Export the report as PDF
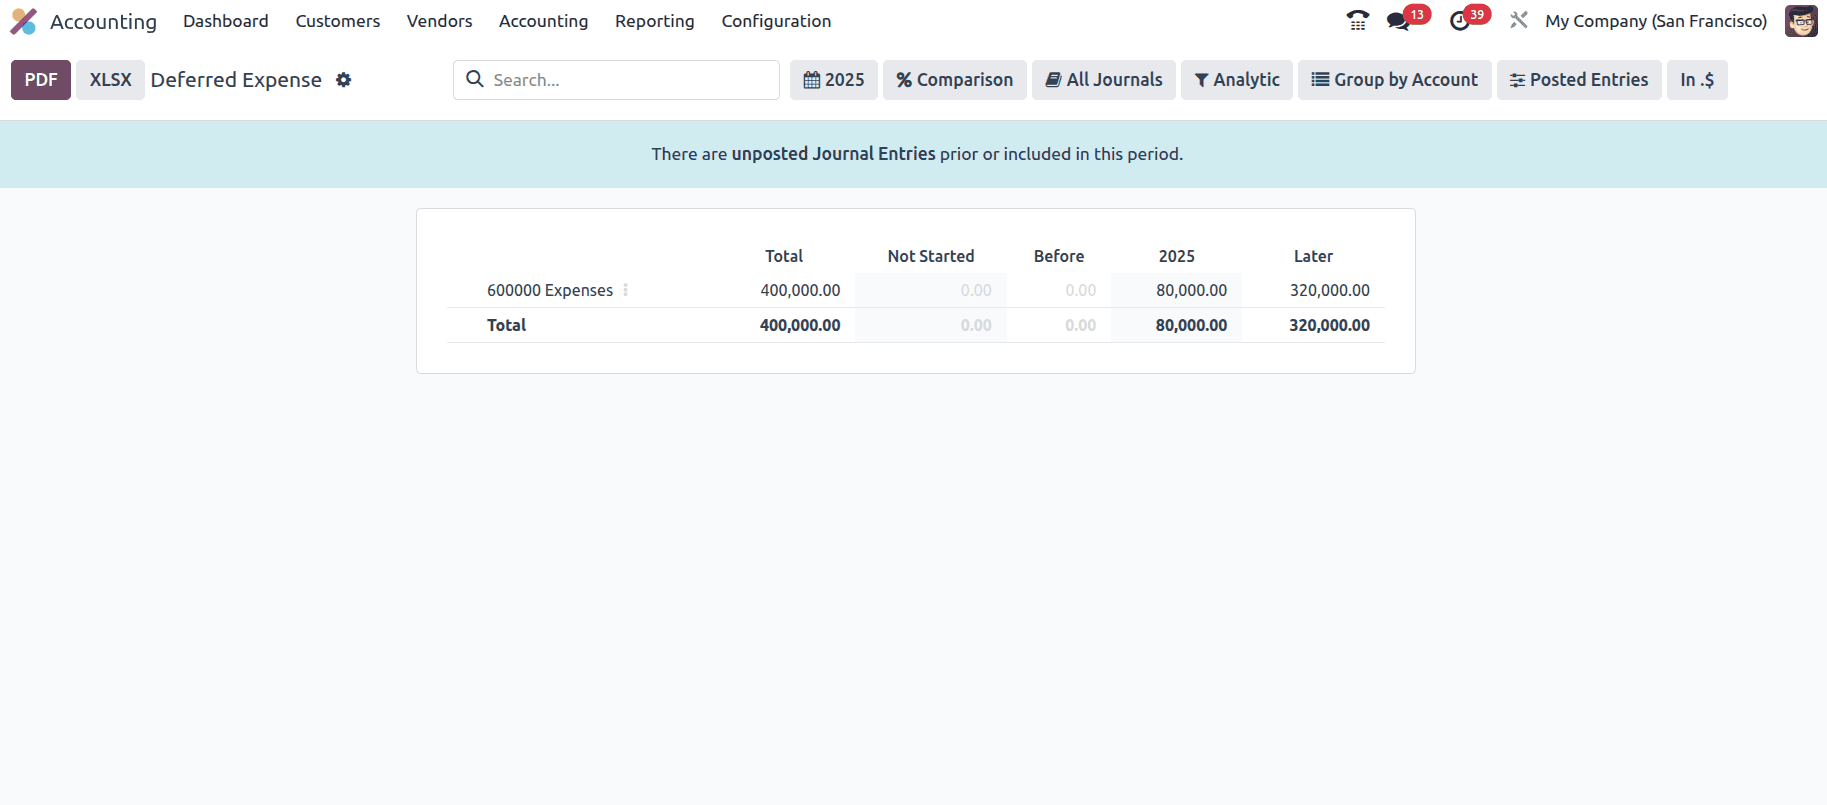This screenshot has height=805, width=1827. [41, 80]
